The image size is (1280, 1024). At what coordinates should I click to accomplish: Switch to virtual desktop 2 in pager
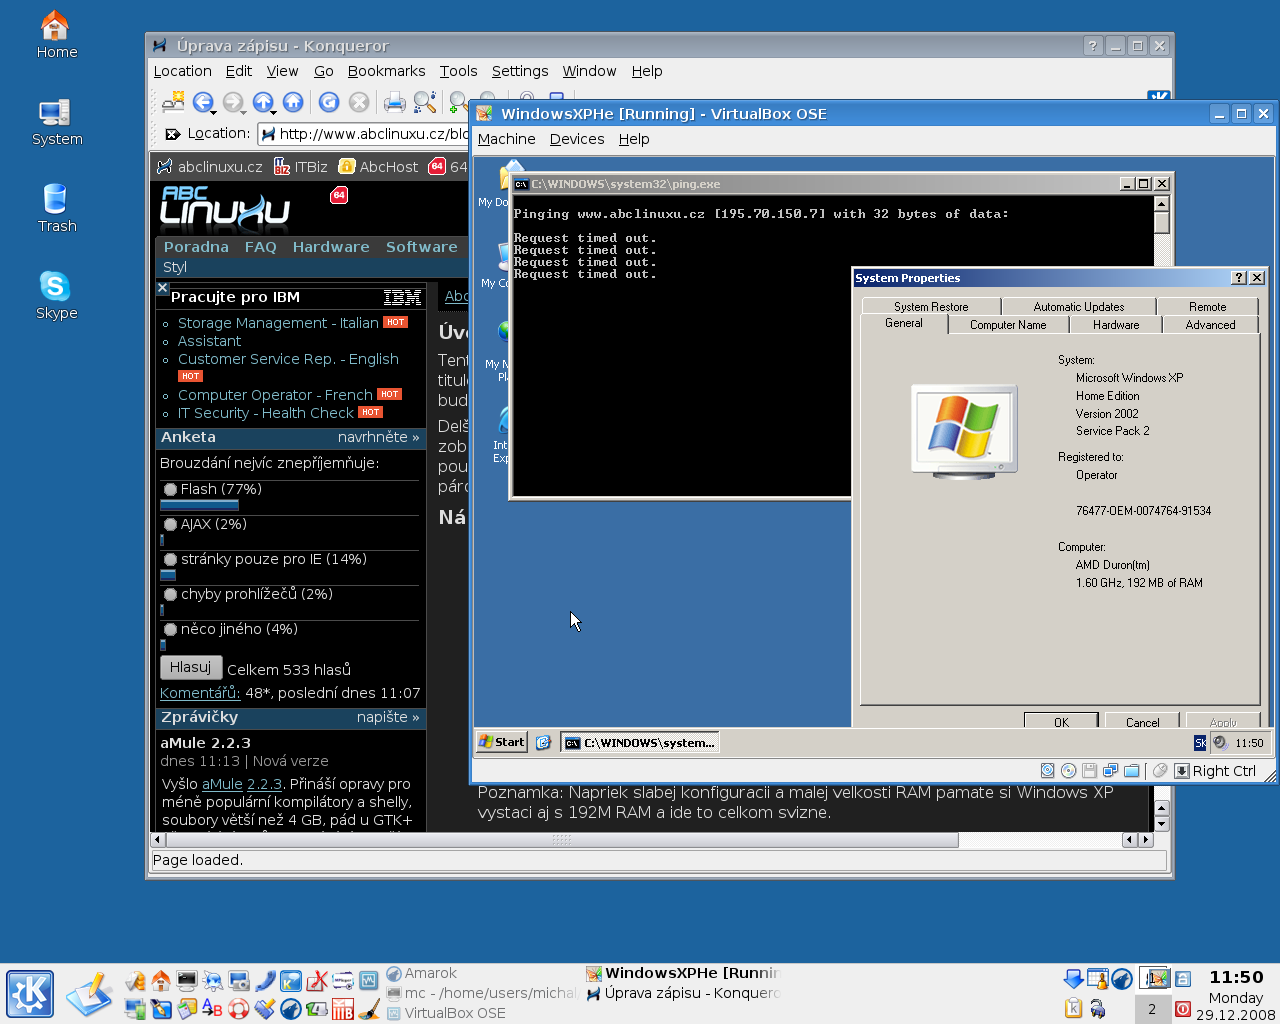tap(1152, 1009)
